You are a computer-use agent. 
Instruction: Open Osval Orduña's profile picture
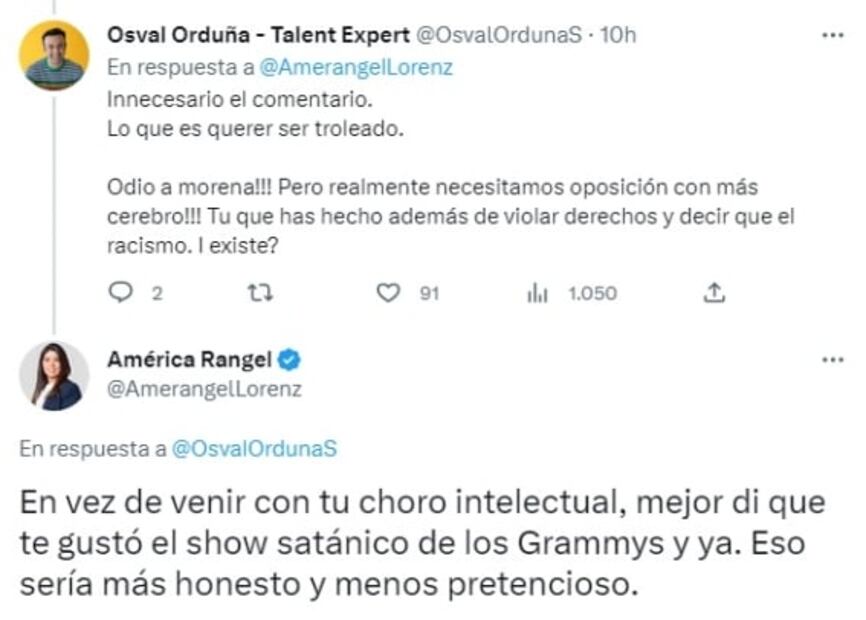[54, 56]
